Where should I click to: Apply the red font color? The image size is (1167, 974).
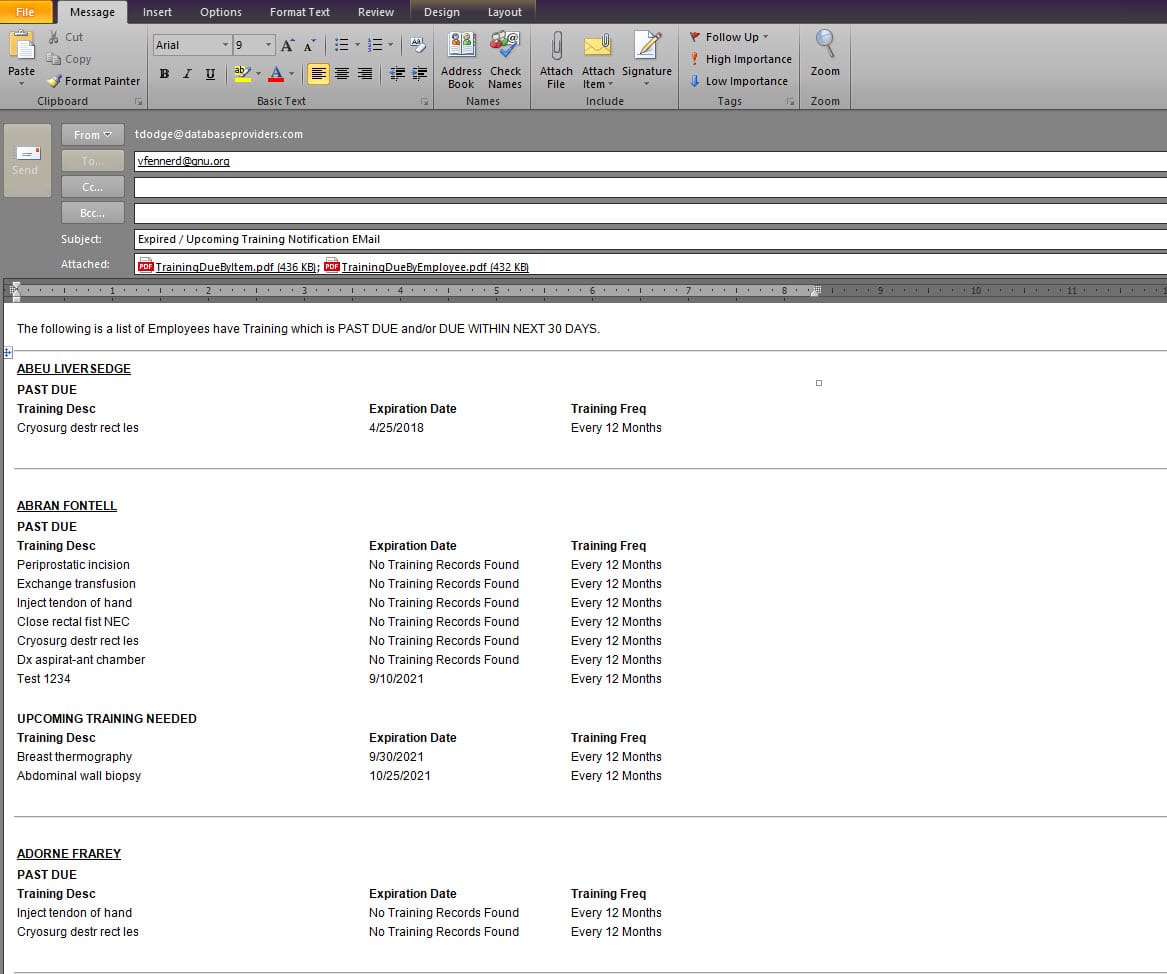pos(276,74)
